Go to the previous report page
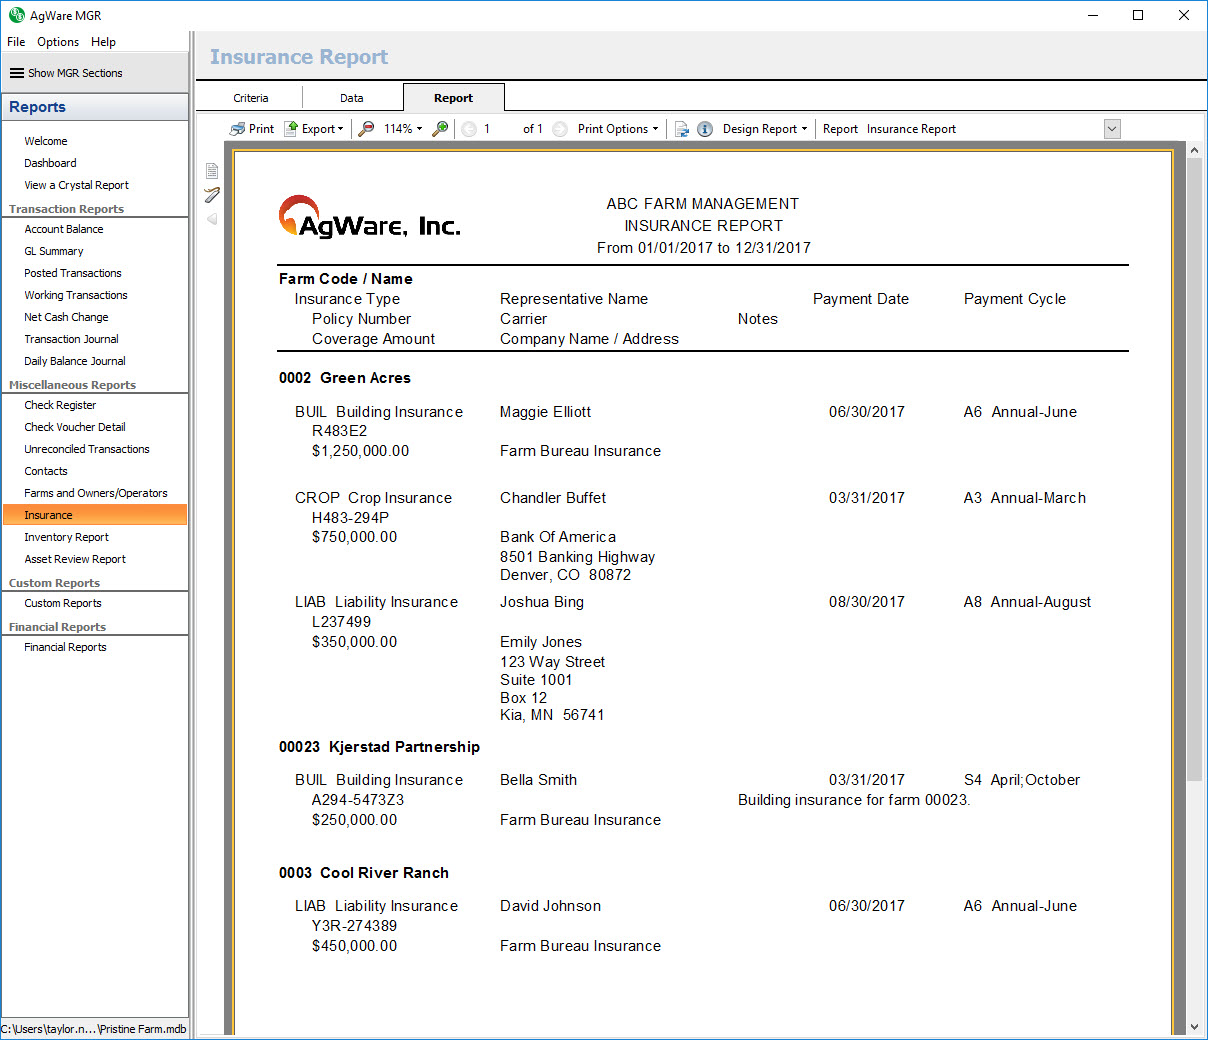Image resolution: width=1208 pixels, height=1040 pixels. pos(469,129)
